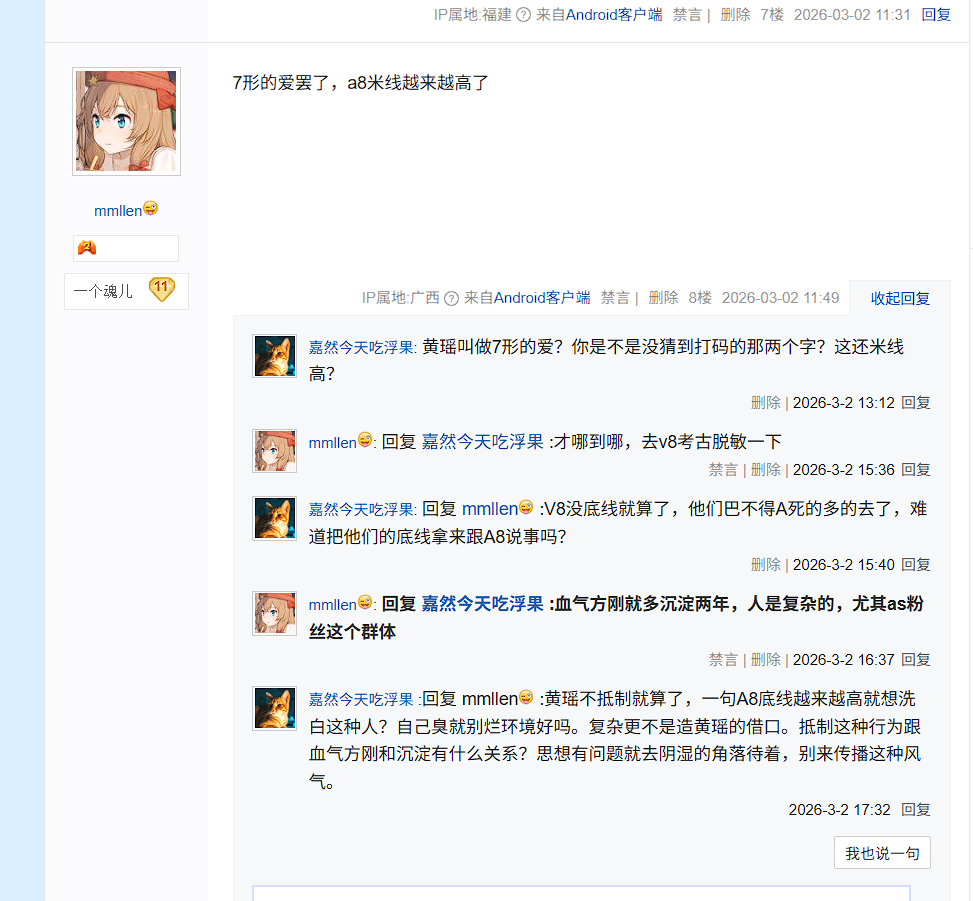Screen dimensions: 973x901
Task: Click mmllen's avatar beside the 16:37 reply
Action: (274, 613)
